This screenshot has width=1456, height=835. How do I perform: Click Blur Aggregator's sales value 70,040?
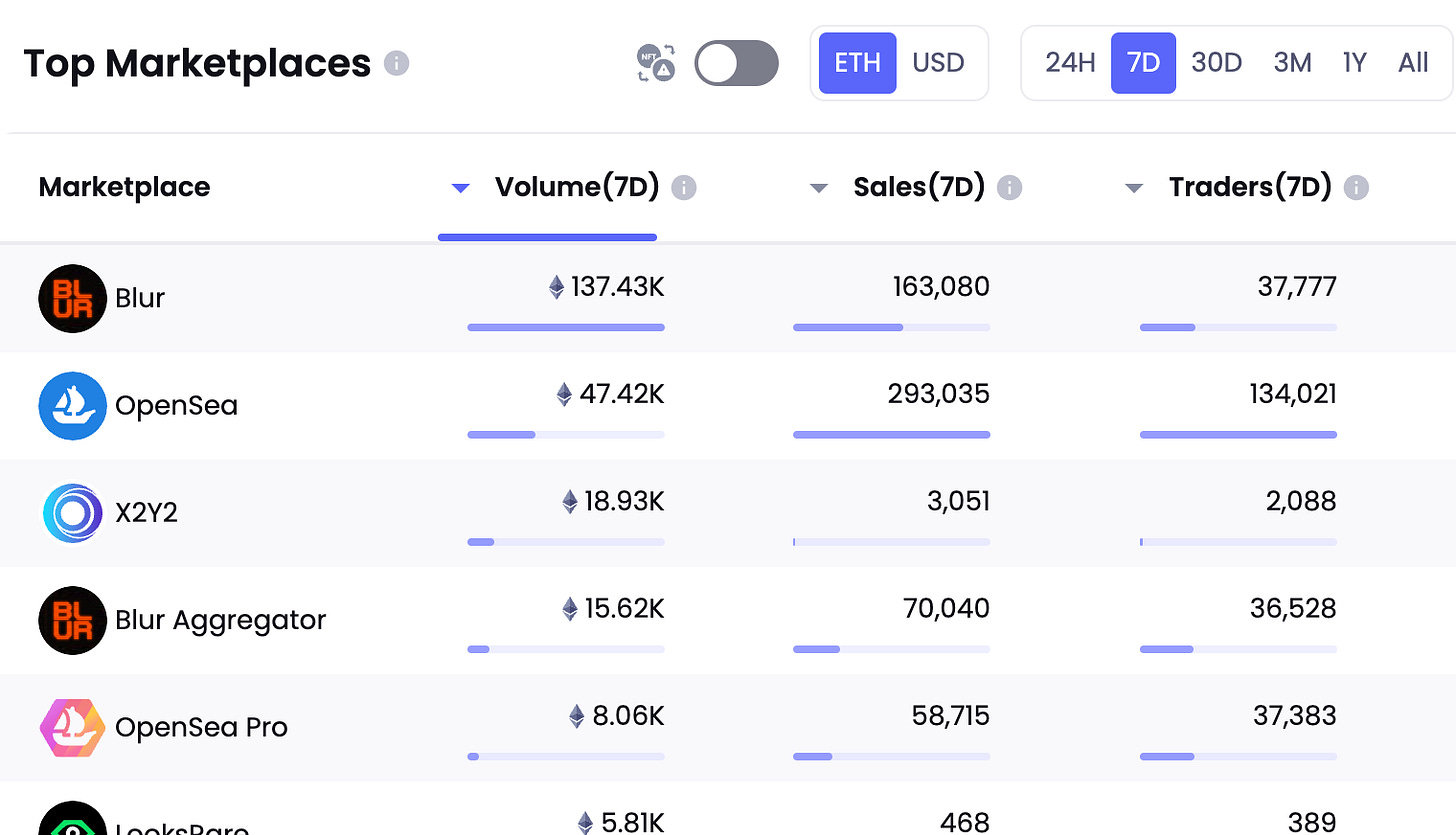[946, 608]
